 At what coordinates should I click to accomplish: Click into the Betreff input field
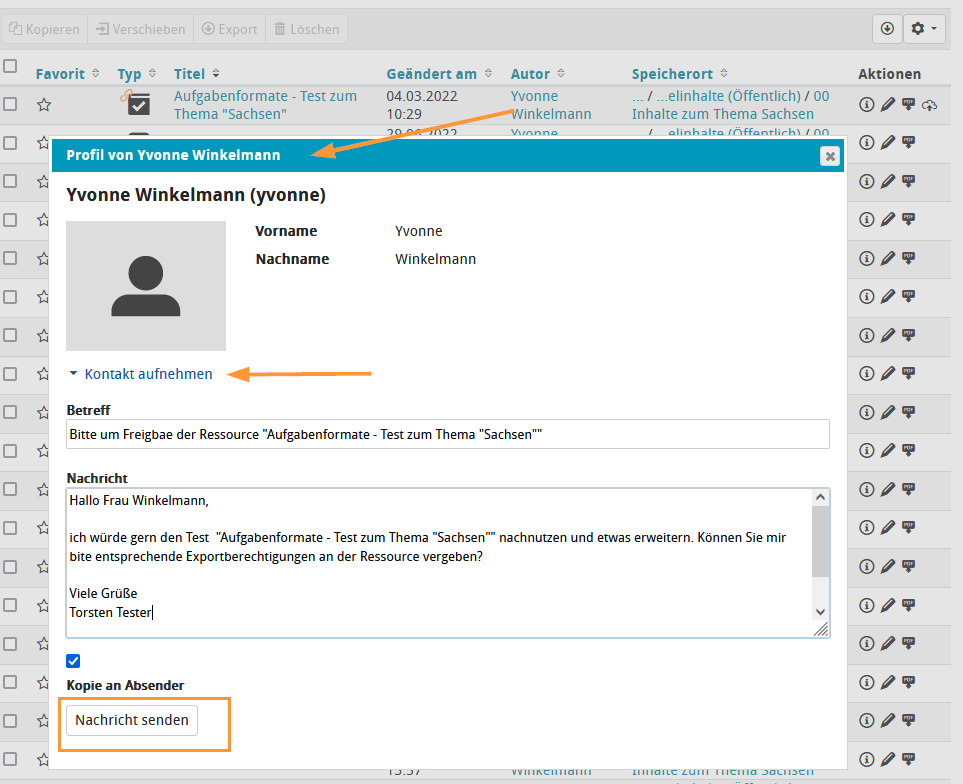447,434
